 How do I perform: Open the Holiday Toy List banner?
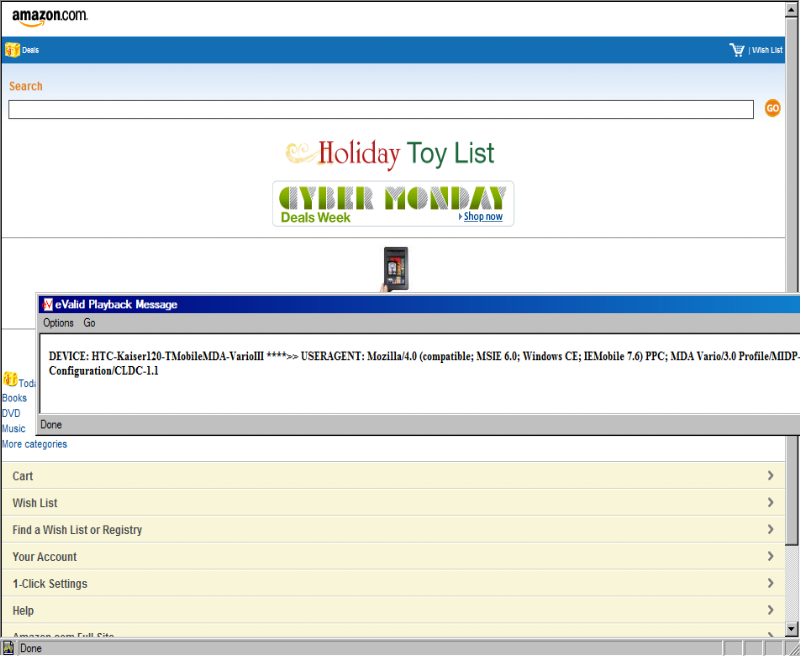[x=390, y=154]
